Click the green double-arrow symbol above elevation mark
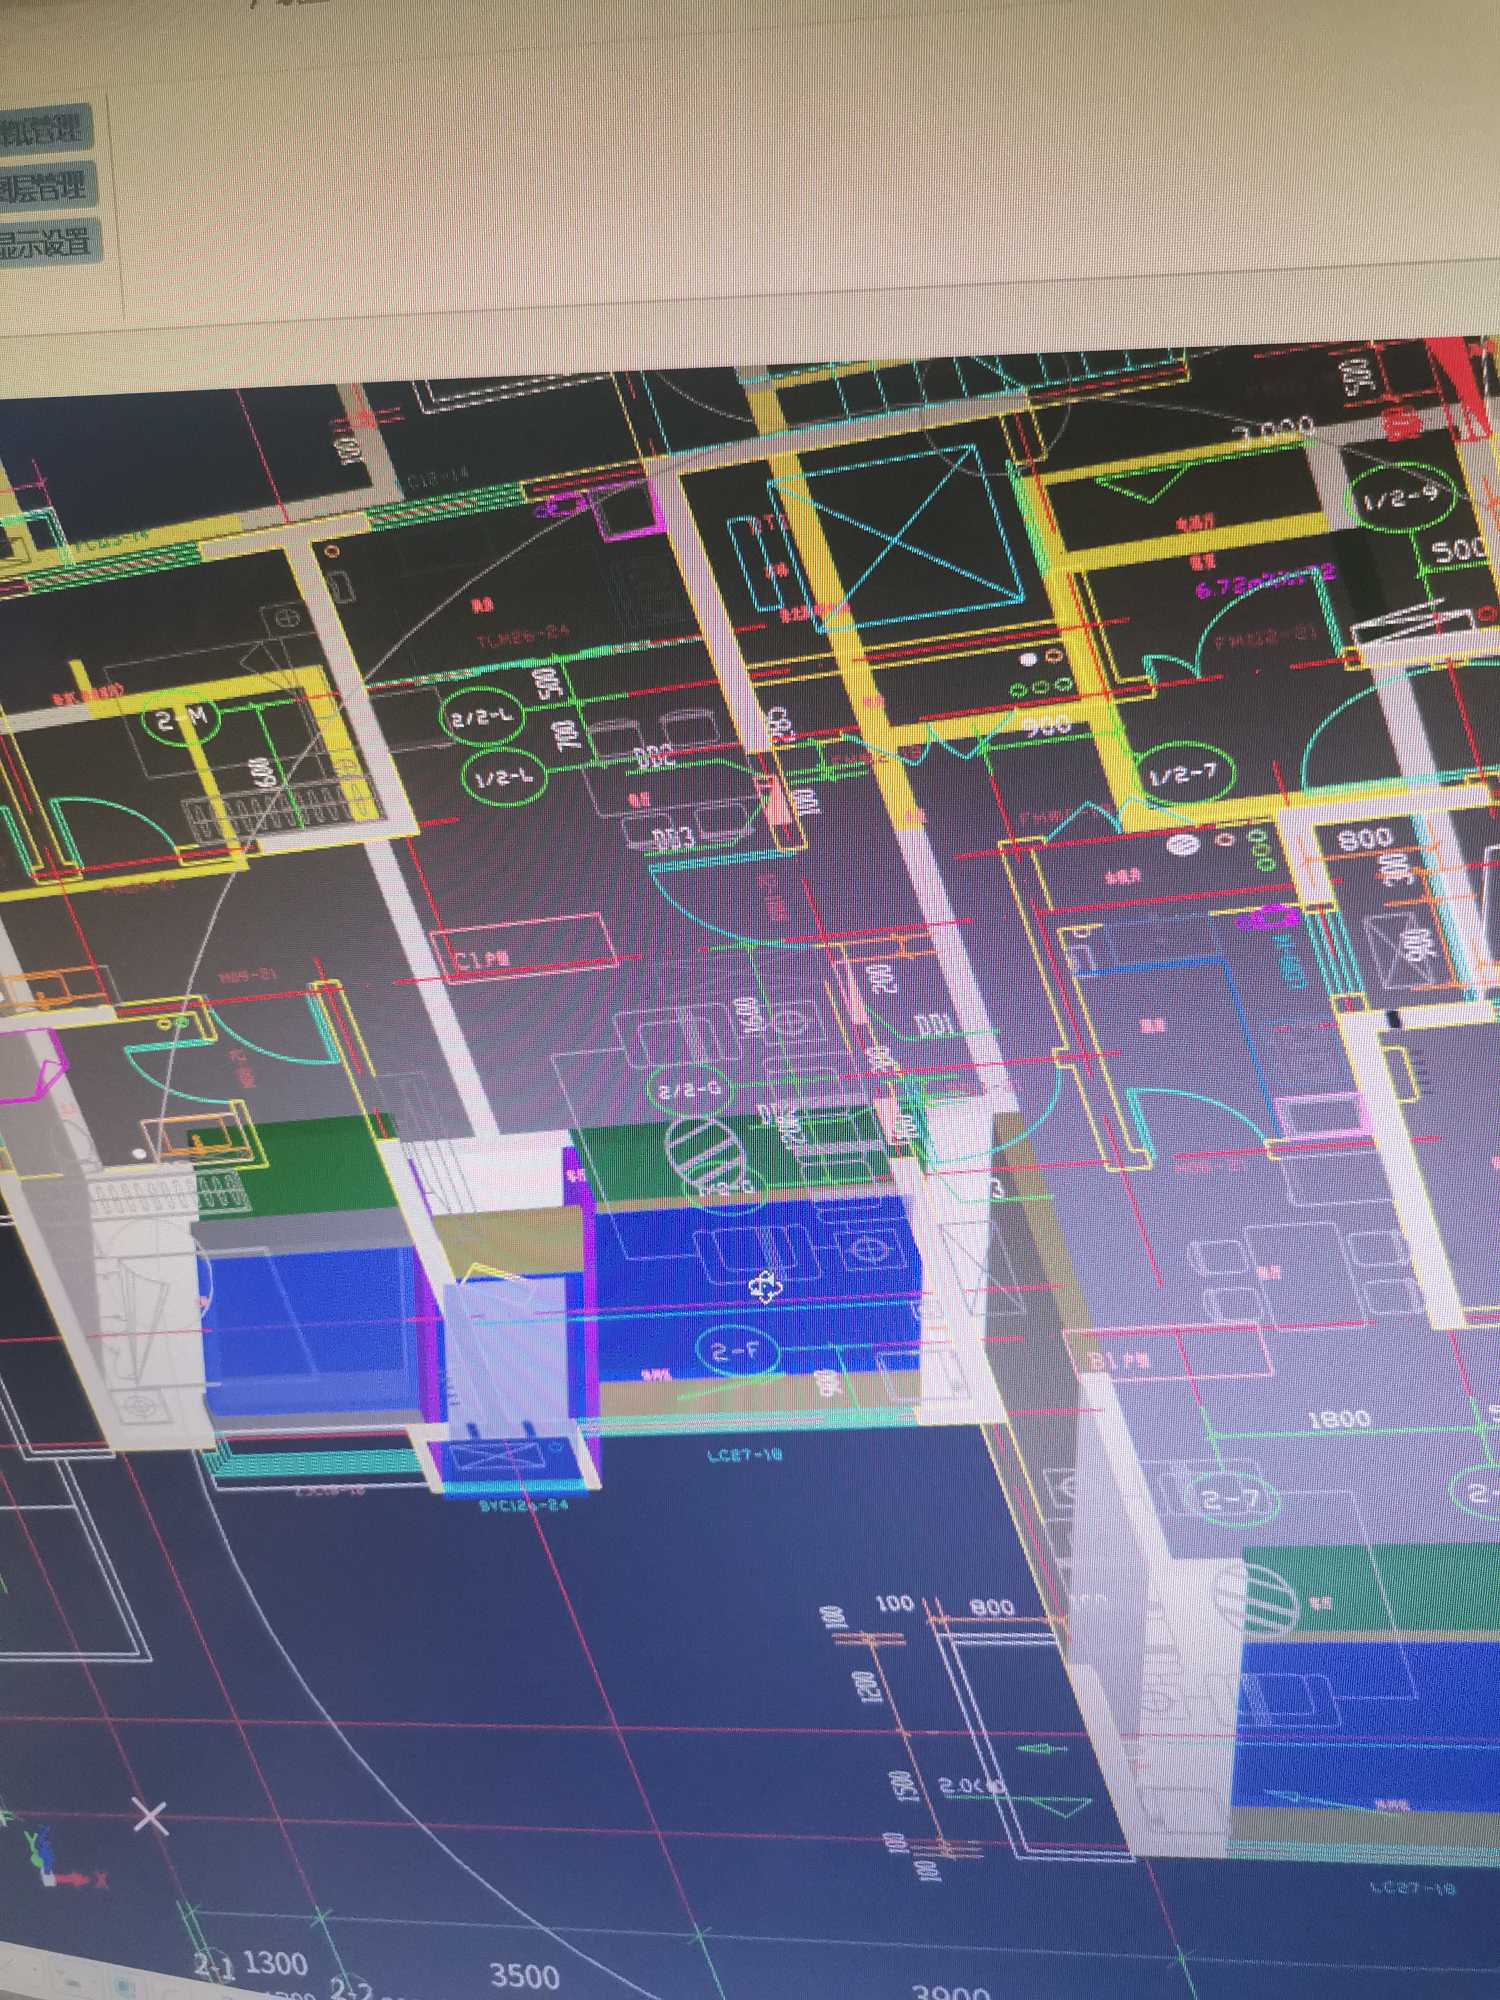This screenshot has width=1500, height=2000. 1042,1748
